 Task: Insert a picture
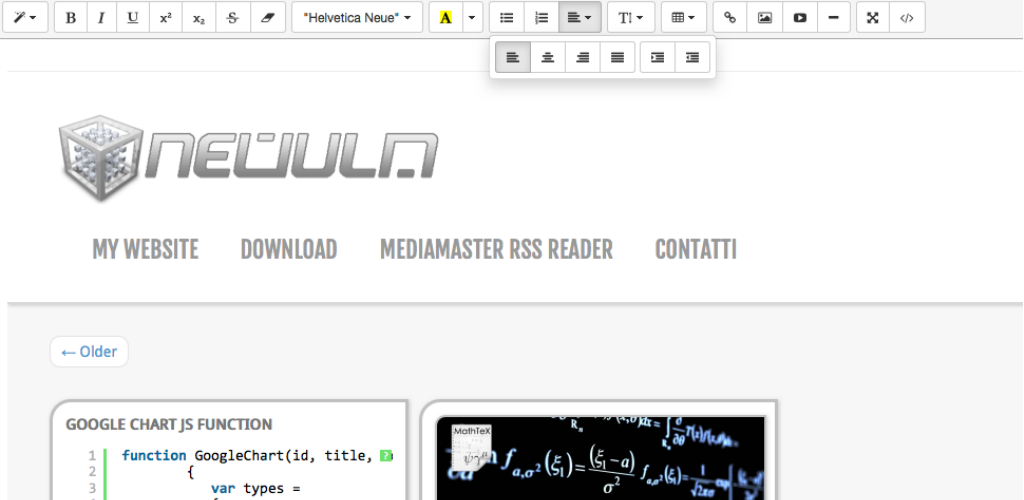pyautogui.click(x=765, y=18)
